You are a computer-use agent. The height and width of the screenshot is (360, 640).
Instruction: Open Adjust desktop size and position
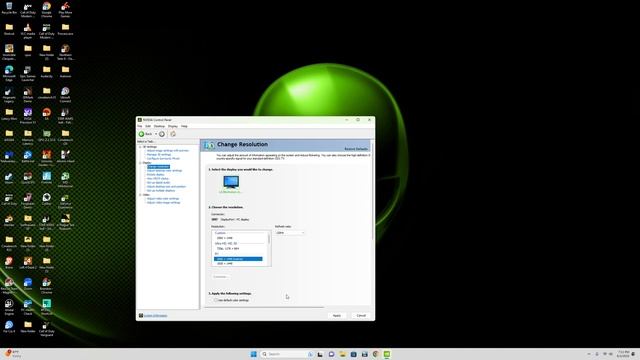pos(166,187)
